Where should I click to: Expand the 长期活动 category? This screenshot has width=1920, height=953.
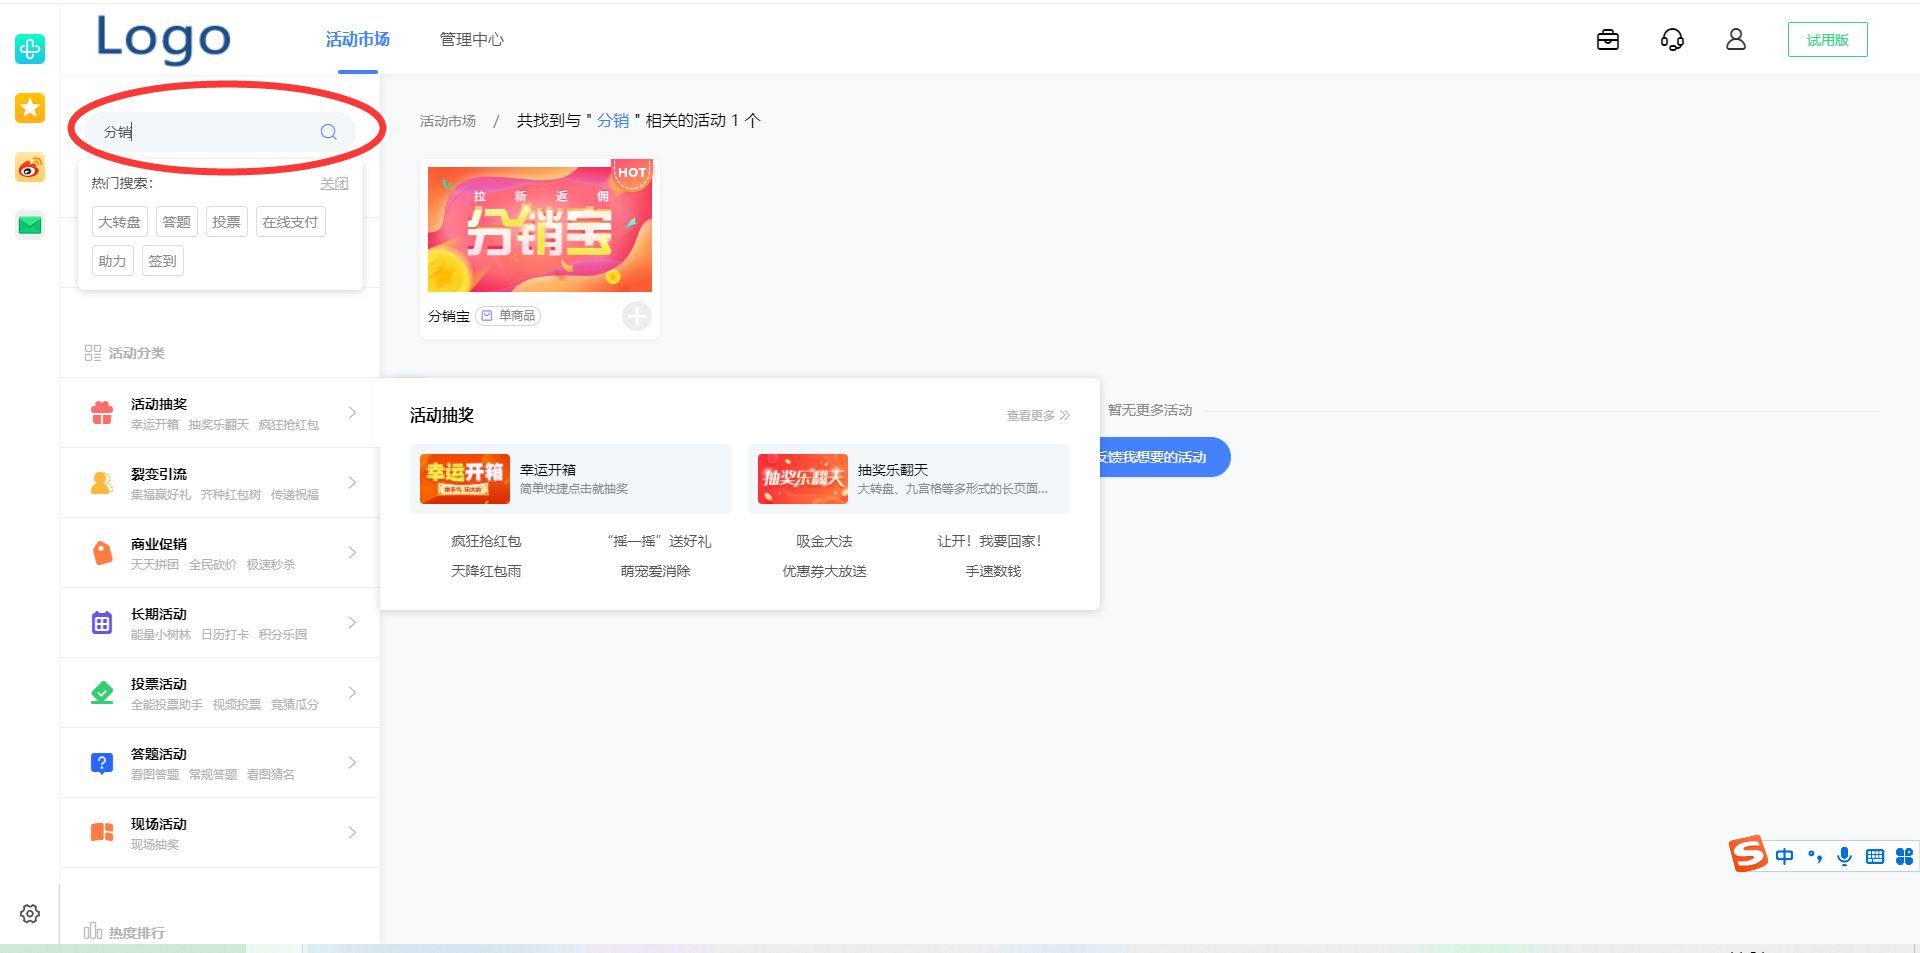(220, 623)
